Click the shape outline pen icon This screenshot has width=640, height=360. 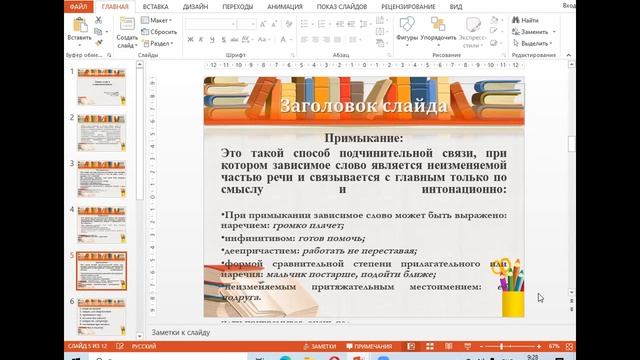point(493,31)
